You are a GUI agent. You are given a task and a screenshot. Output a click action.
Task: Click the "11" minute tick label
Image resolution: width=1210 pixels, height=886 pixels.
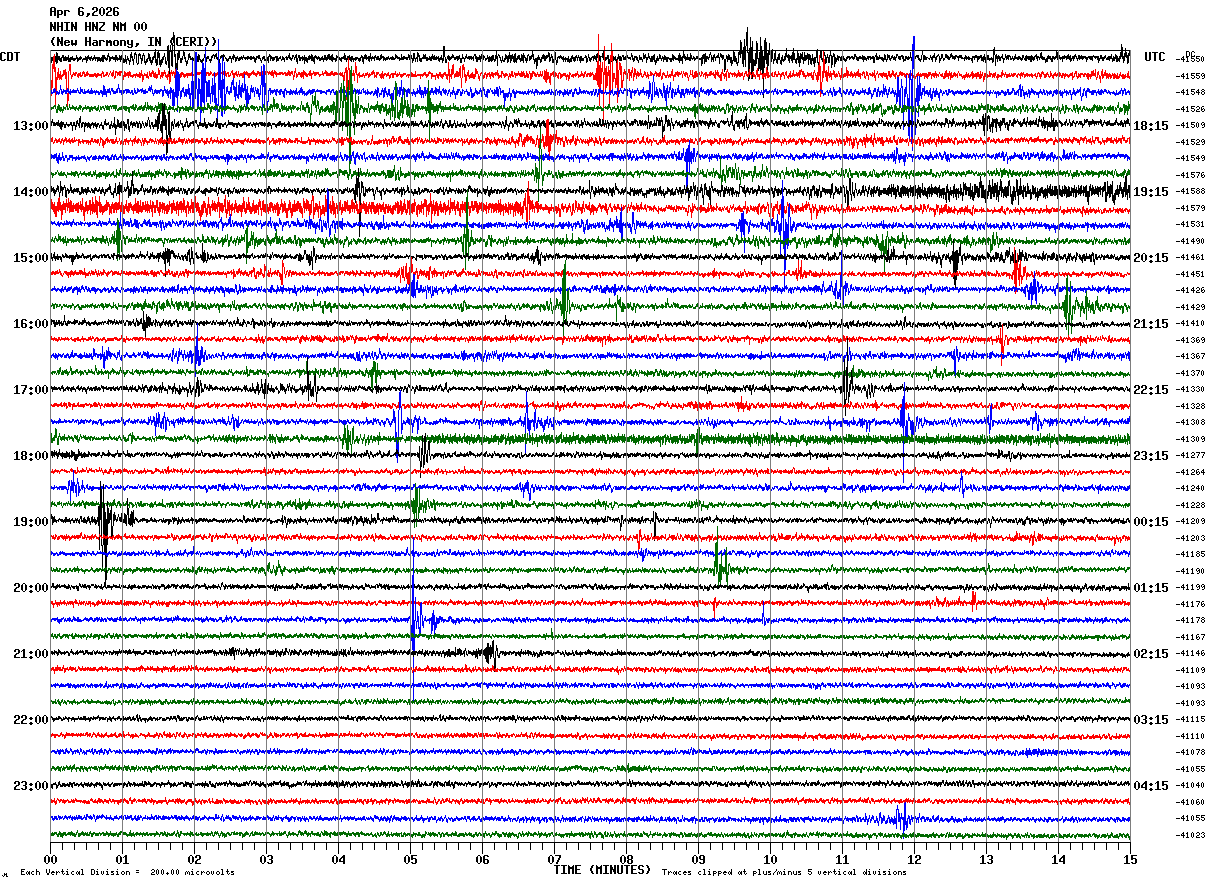[842, 860]
